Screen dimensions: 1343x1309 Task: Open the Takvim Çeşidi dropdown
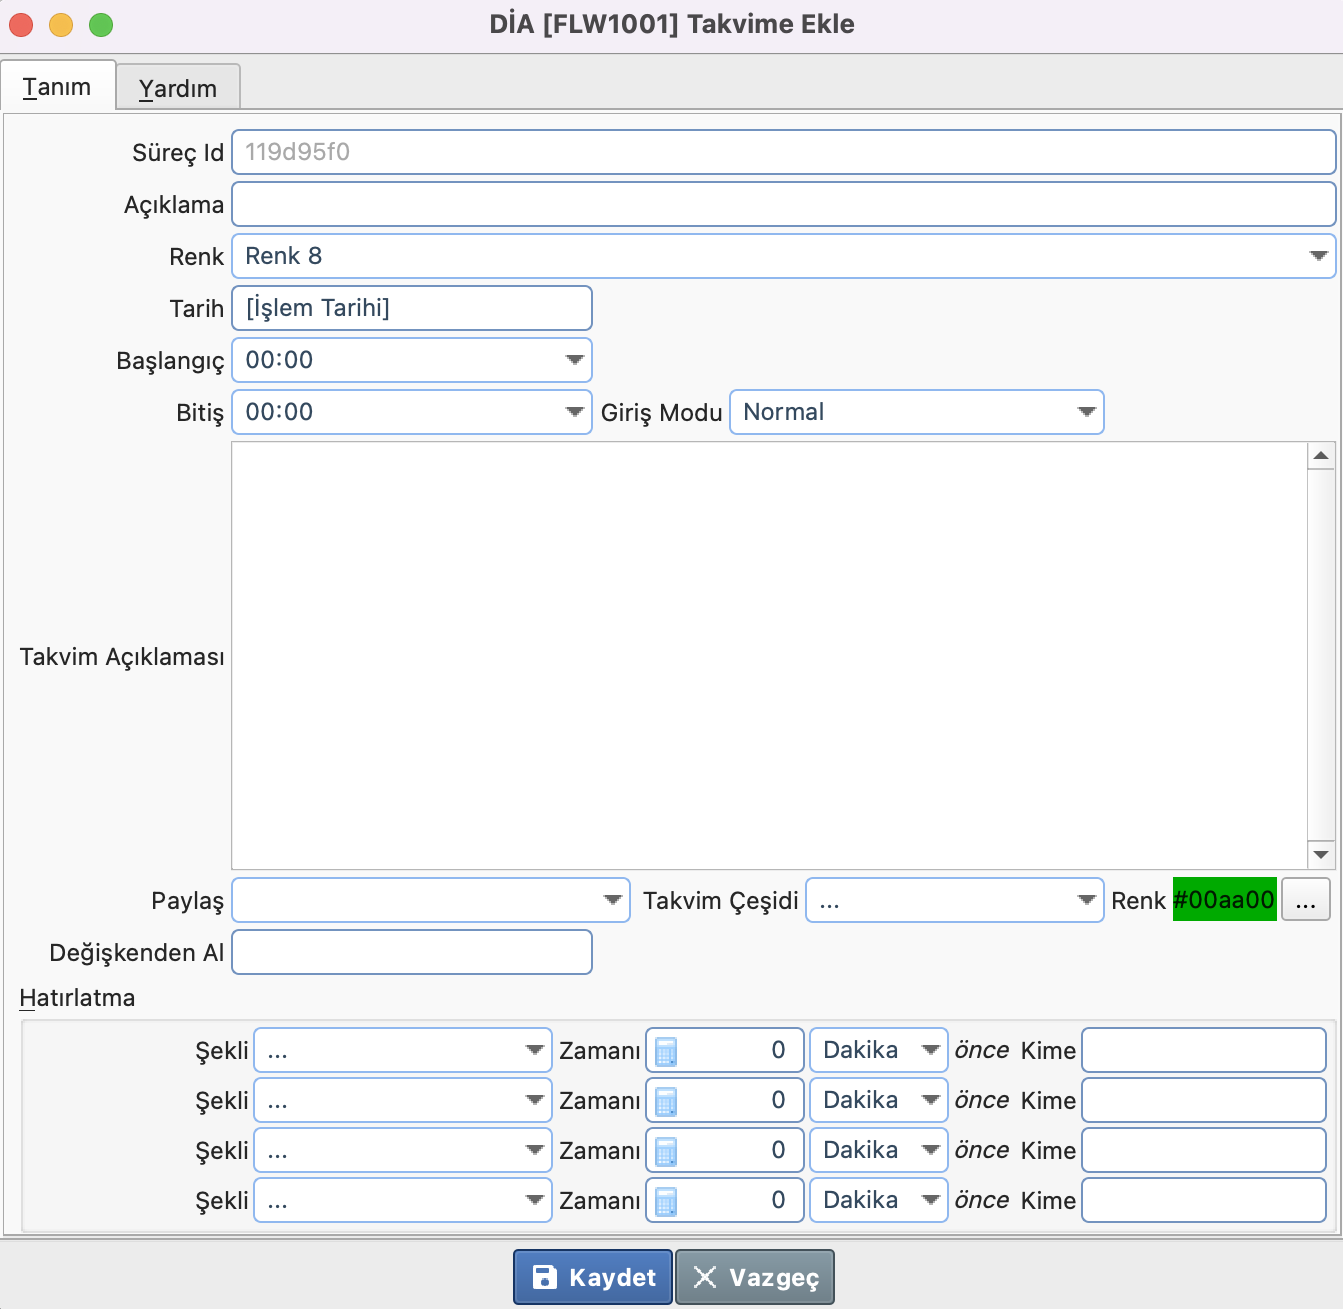(1086, 900)
